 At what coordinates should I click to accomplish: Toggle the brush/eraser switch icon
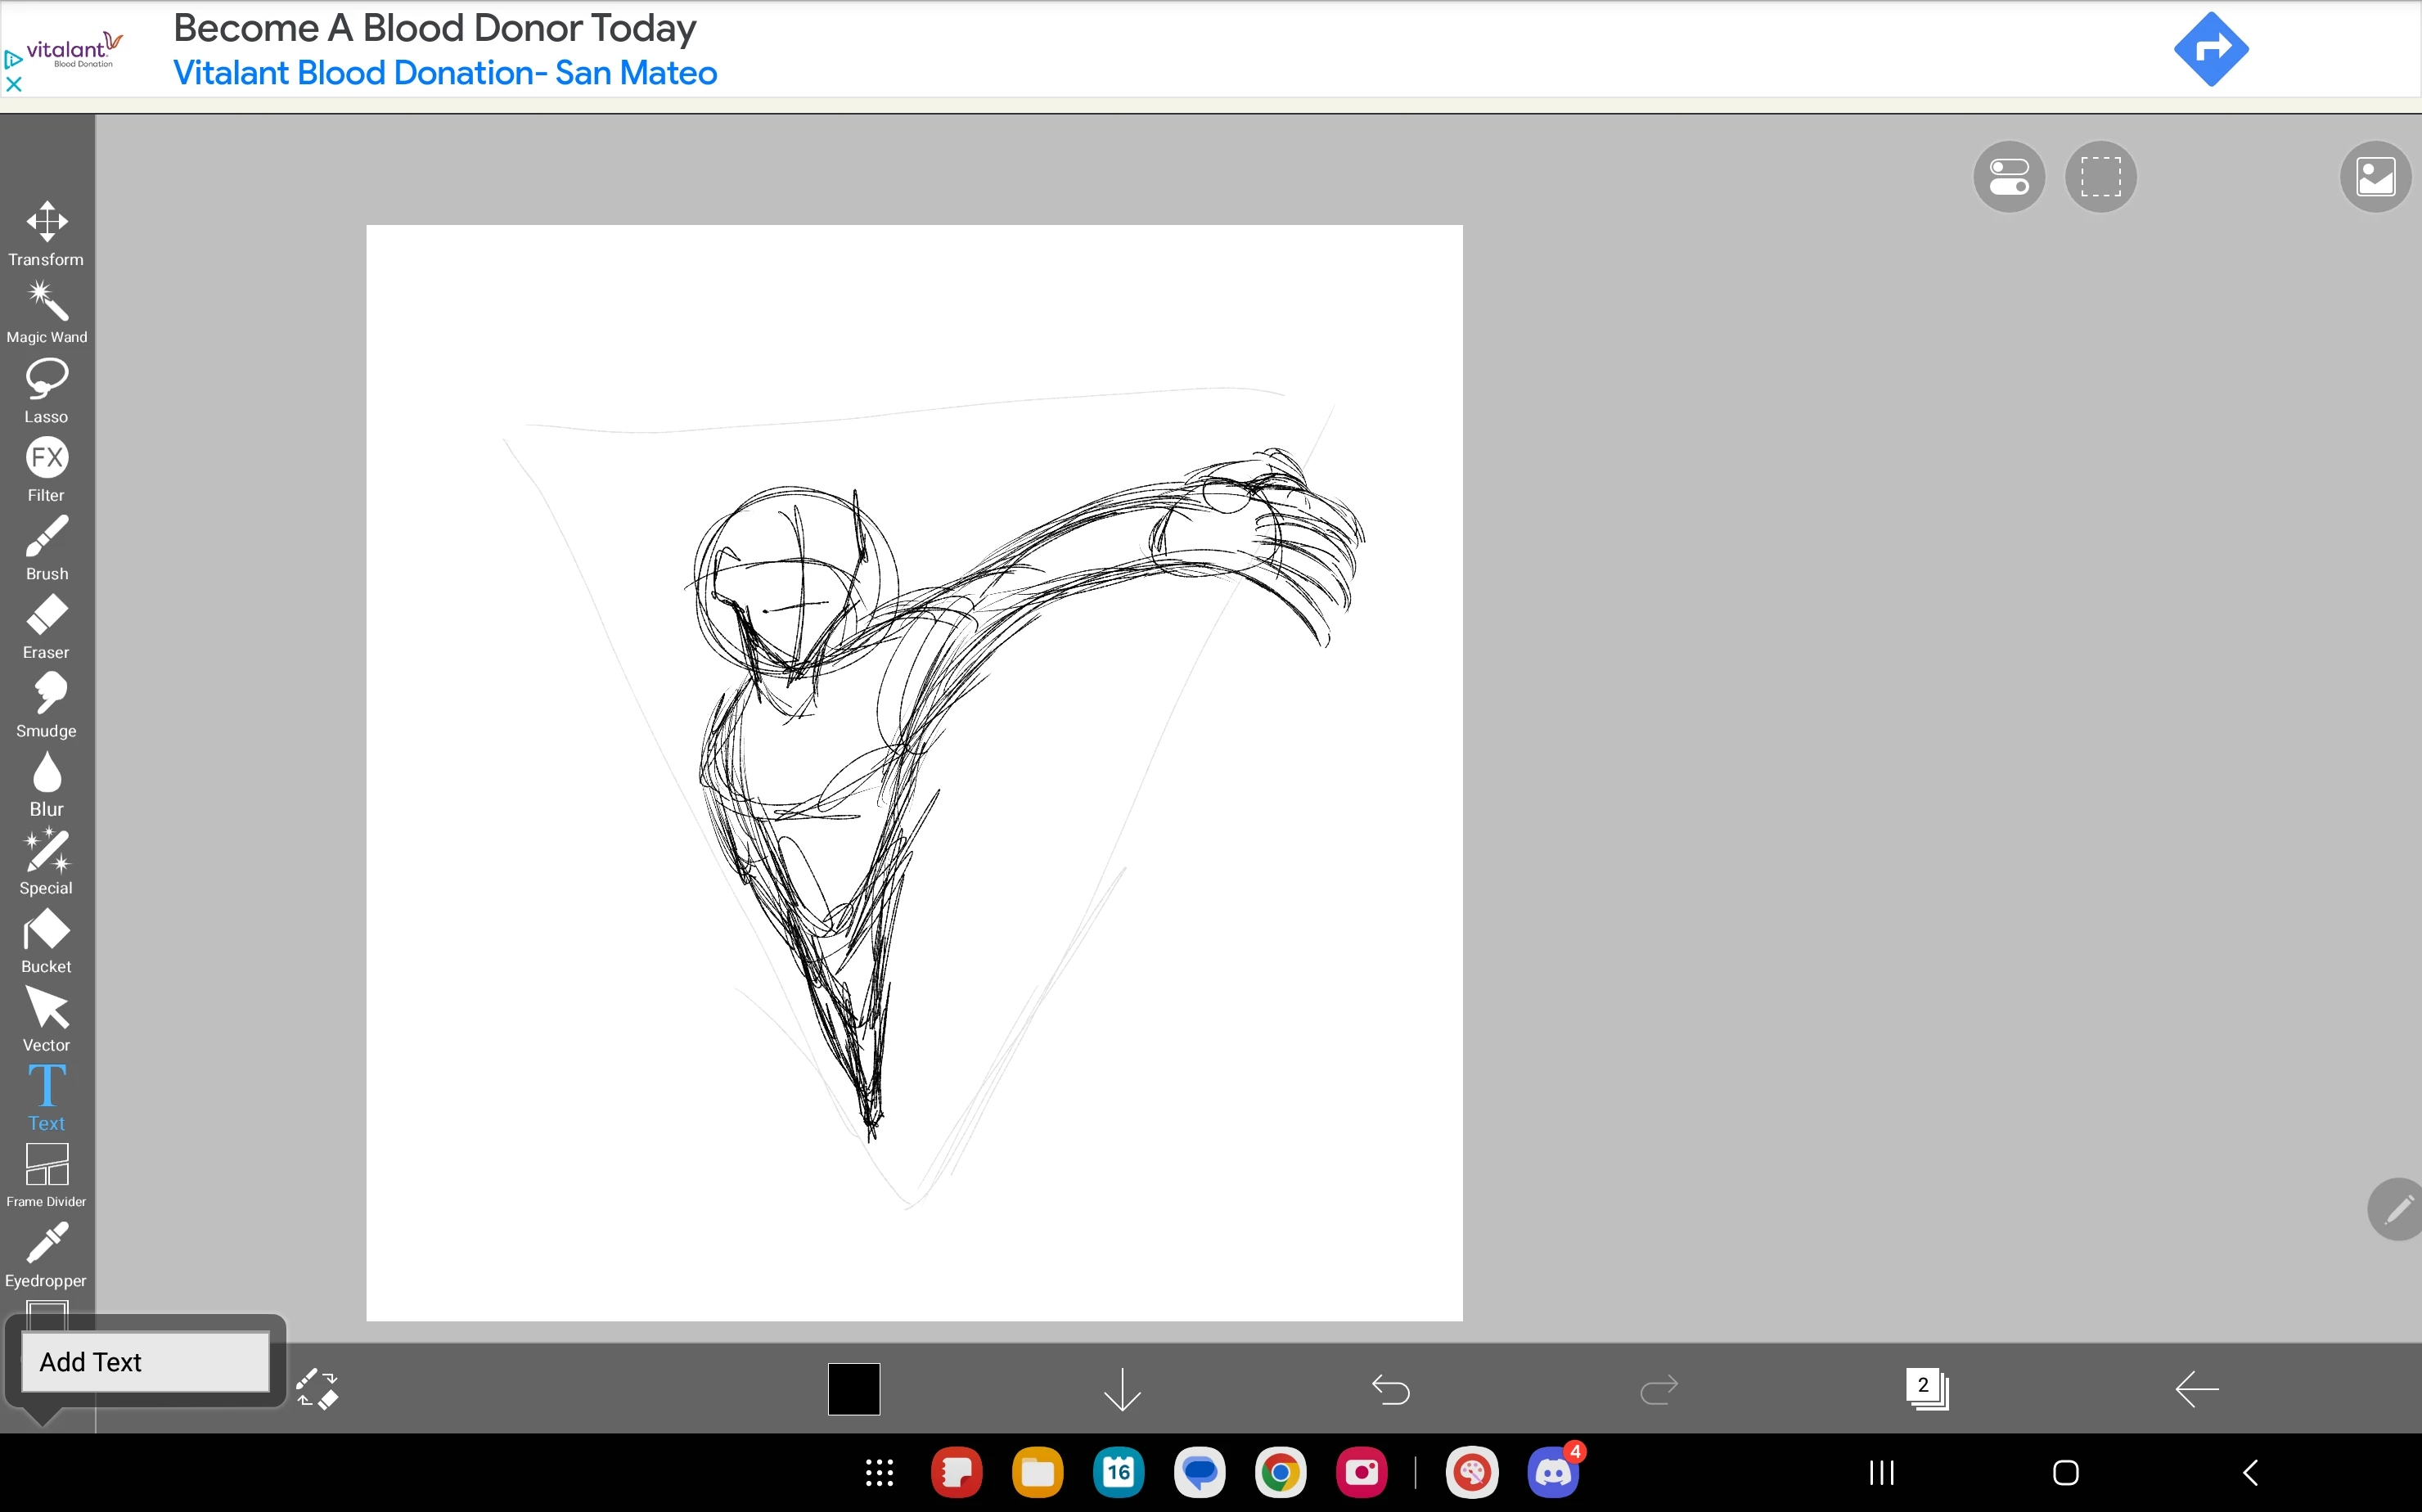318,1389
